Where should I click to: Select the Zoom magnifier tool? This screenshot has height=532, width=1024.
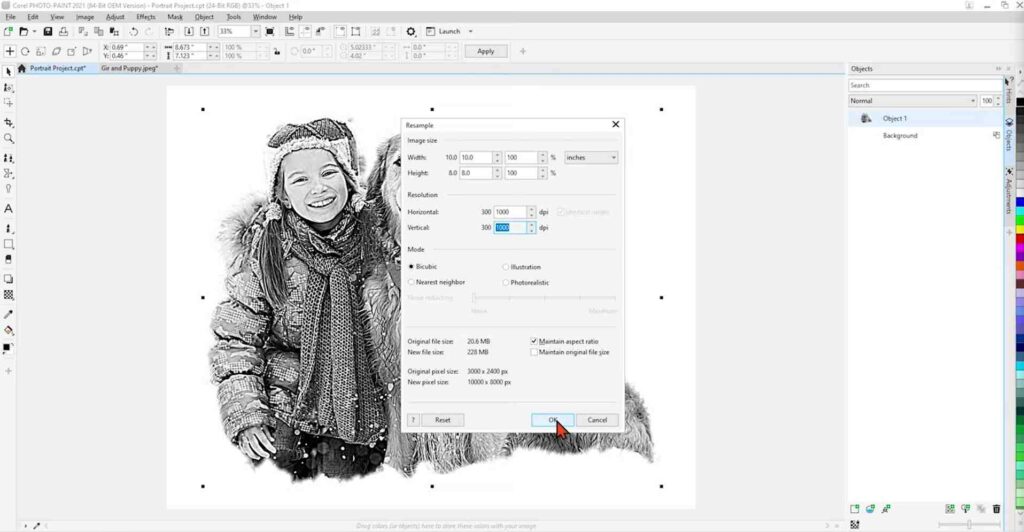(x=8, y=138)
